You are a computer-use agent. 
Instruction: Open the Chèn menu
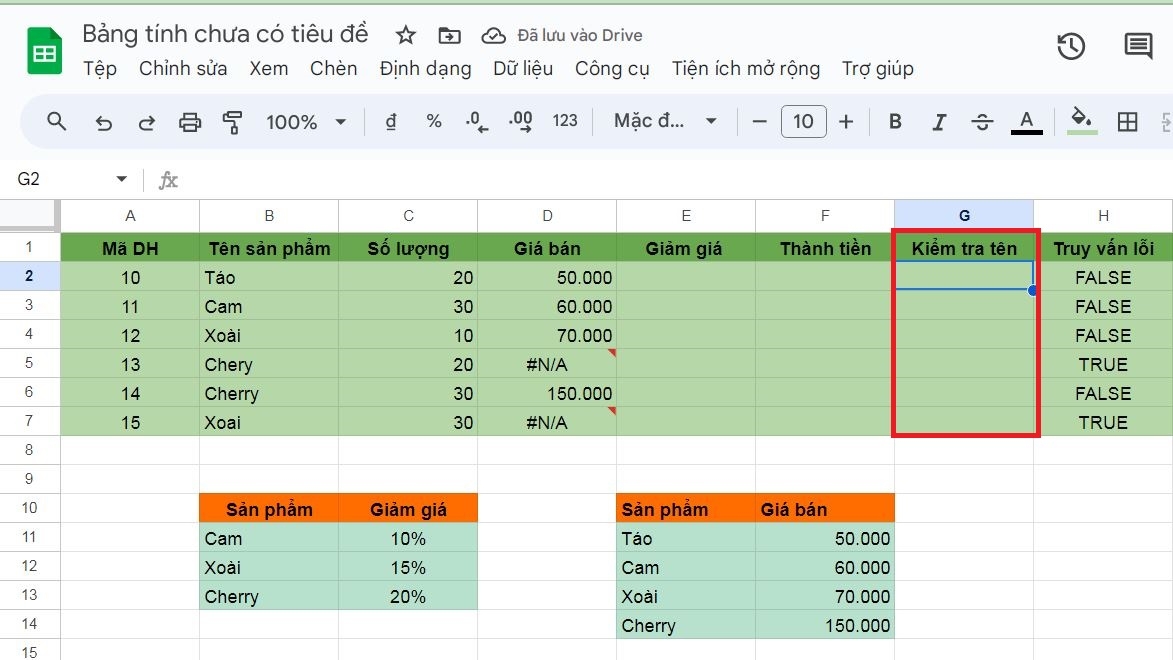point(334,69)
